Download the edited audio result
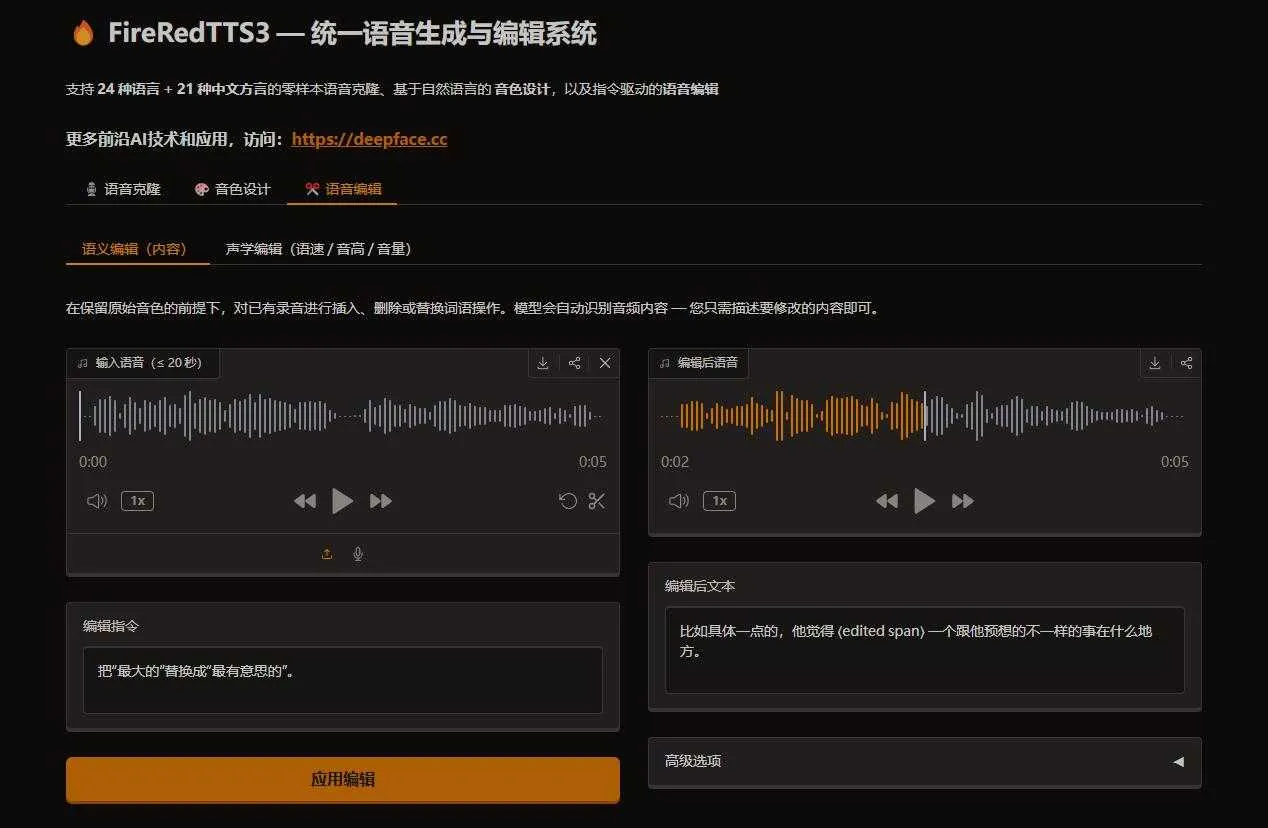Screen dimensions: 1268x828 1155,363
